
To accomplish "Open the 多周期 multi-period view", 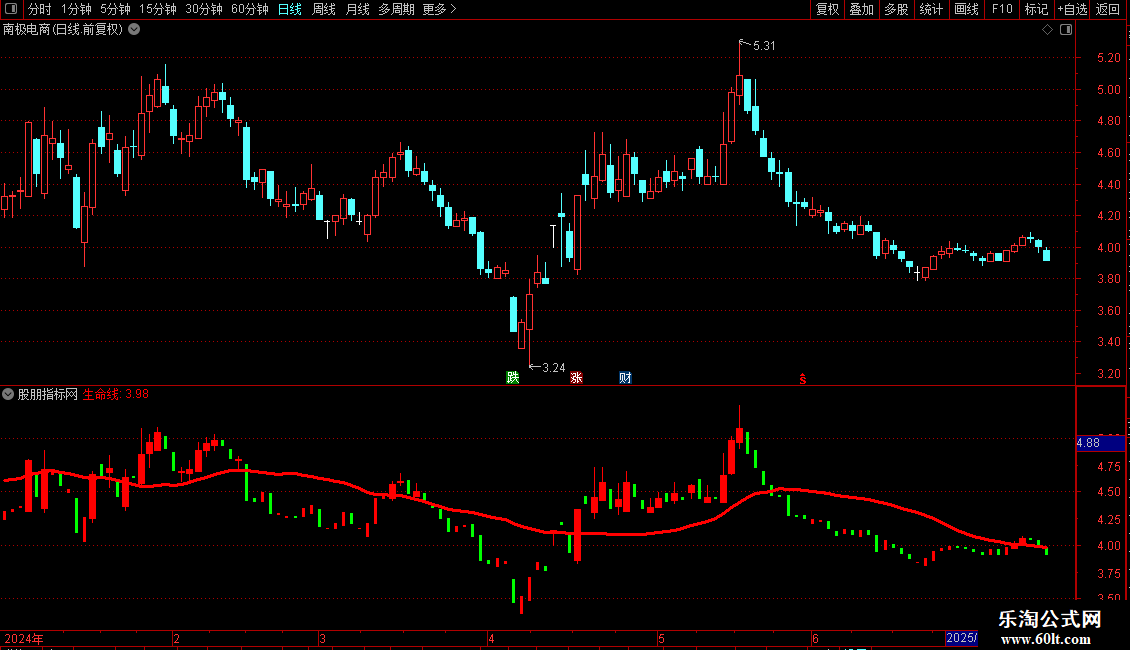I will 396,9.
